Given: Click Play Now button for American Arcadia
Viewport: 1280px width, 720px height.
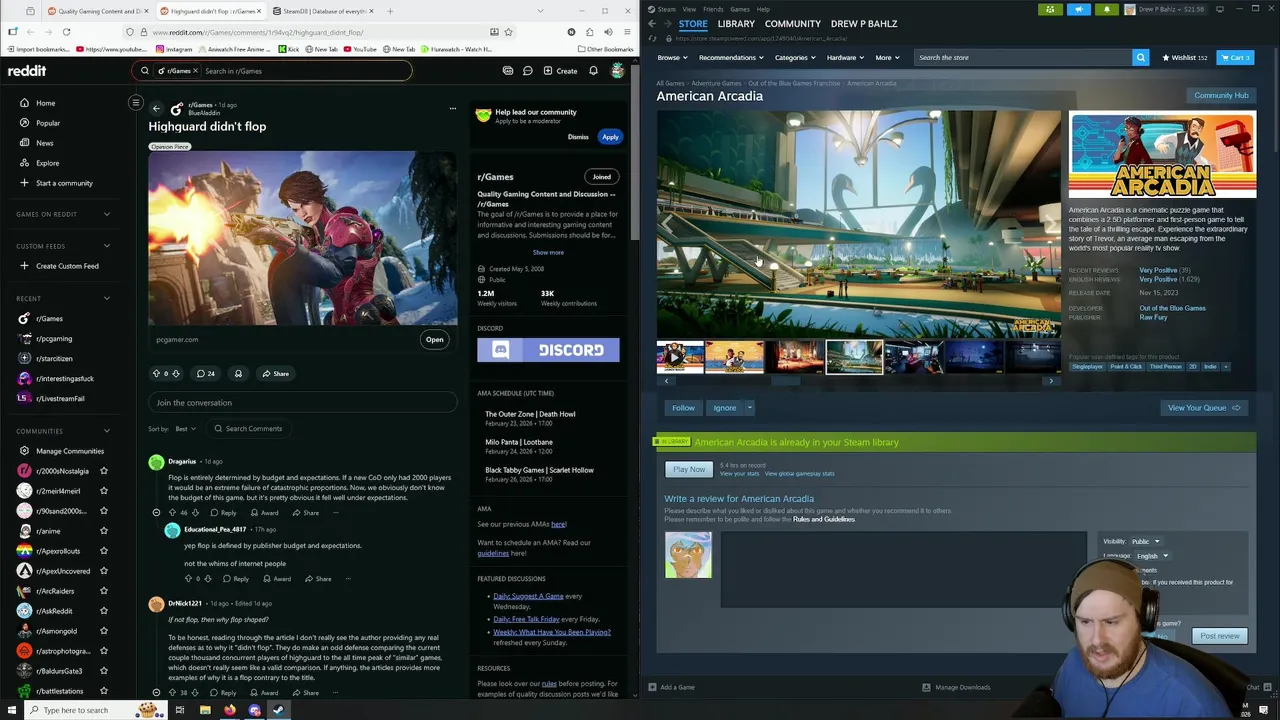Looking at the screenshot, I should coord(689,469).
